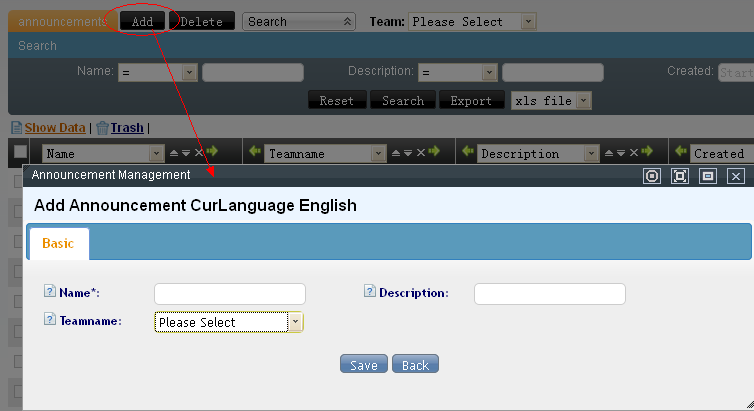Image resolution: width=754 pixels, height=411 pixels.
Task: Open the Team 'Please Select' dropdown
Action: click(472, 21)
